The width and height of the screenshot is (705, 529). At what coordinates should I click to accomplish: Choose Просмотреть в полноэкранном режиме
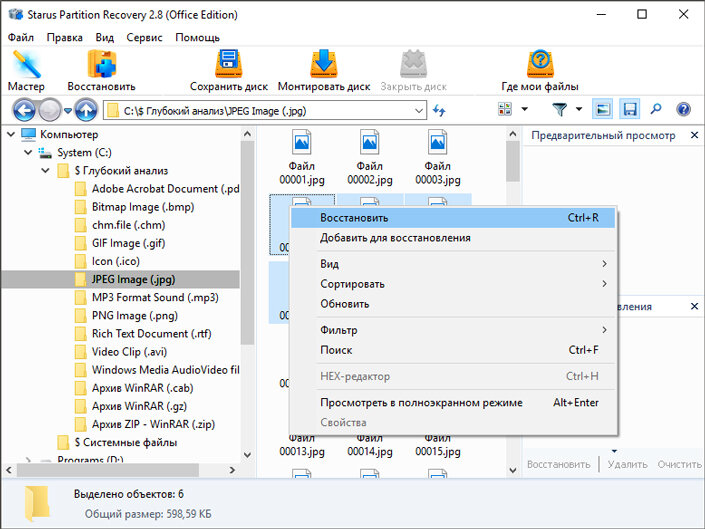(453, 403)
